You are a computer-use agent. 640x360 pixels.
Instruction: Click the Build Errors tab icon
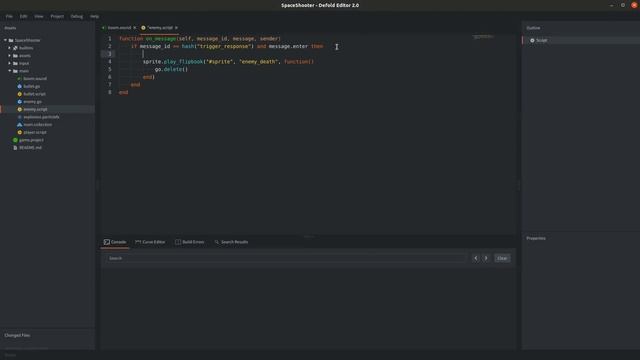[x=178, y=242]
